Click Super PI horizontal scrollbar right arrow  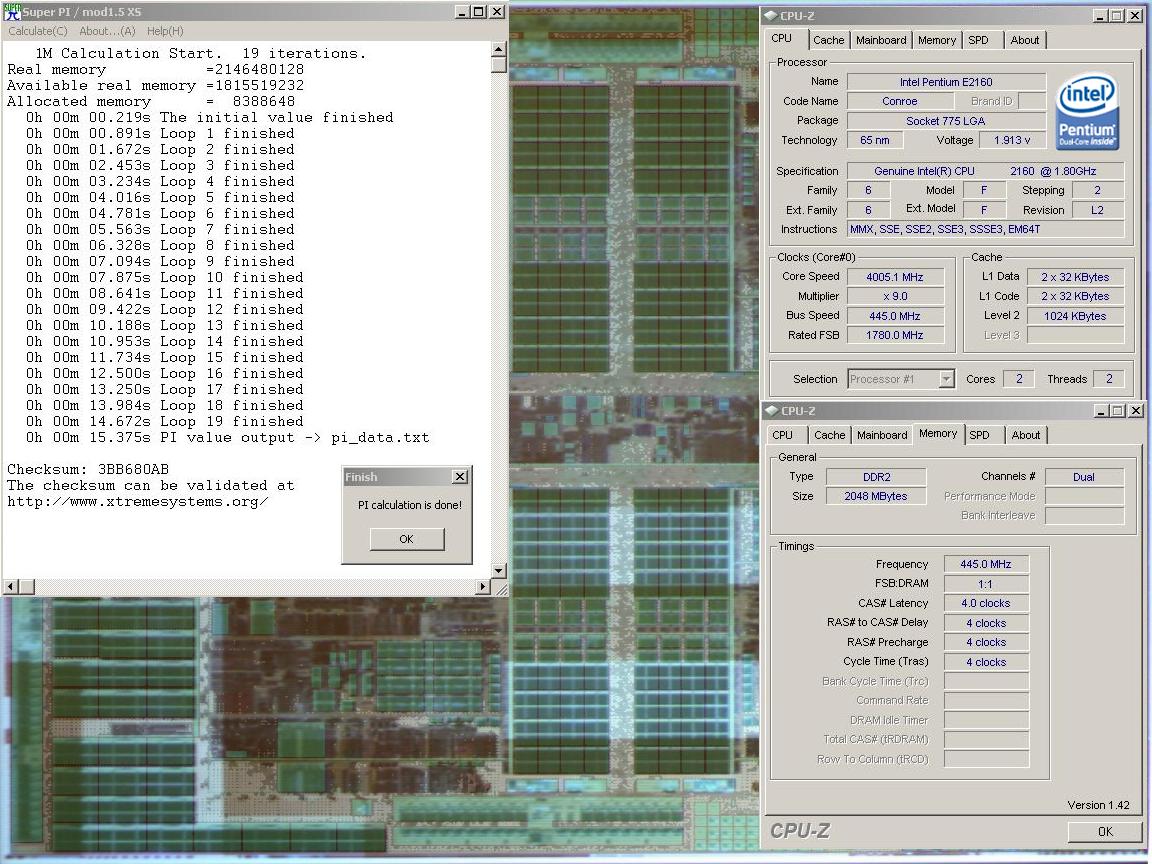coord(483,587)
